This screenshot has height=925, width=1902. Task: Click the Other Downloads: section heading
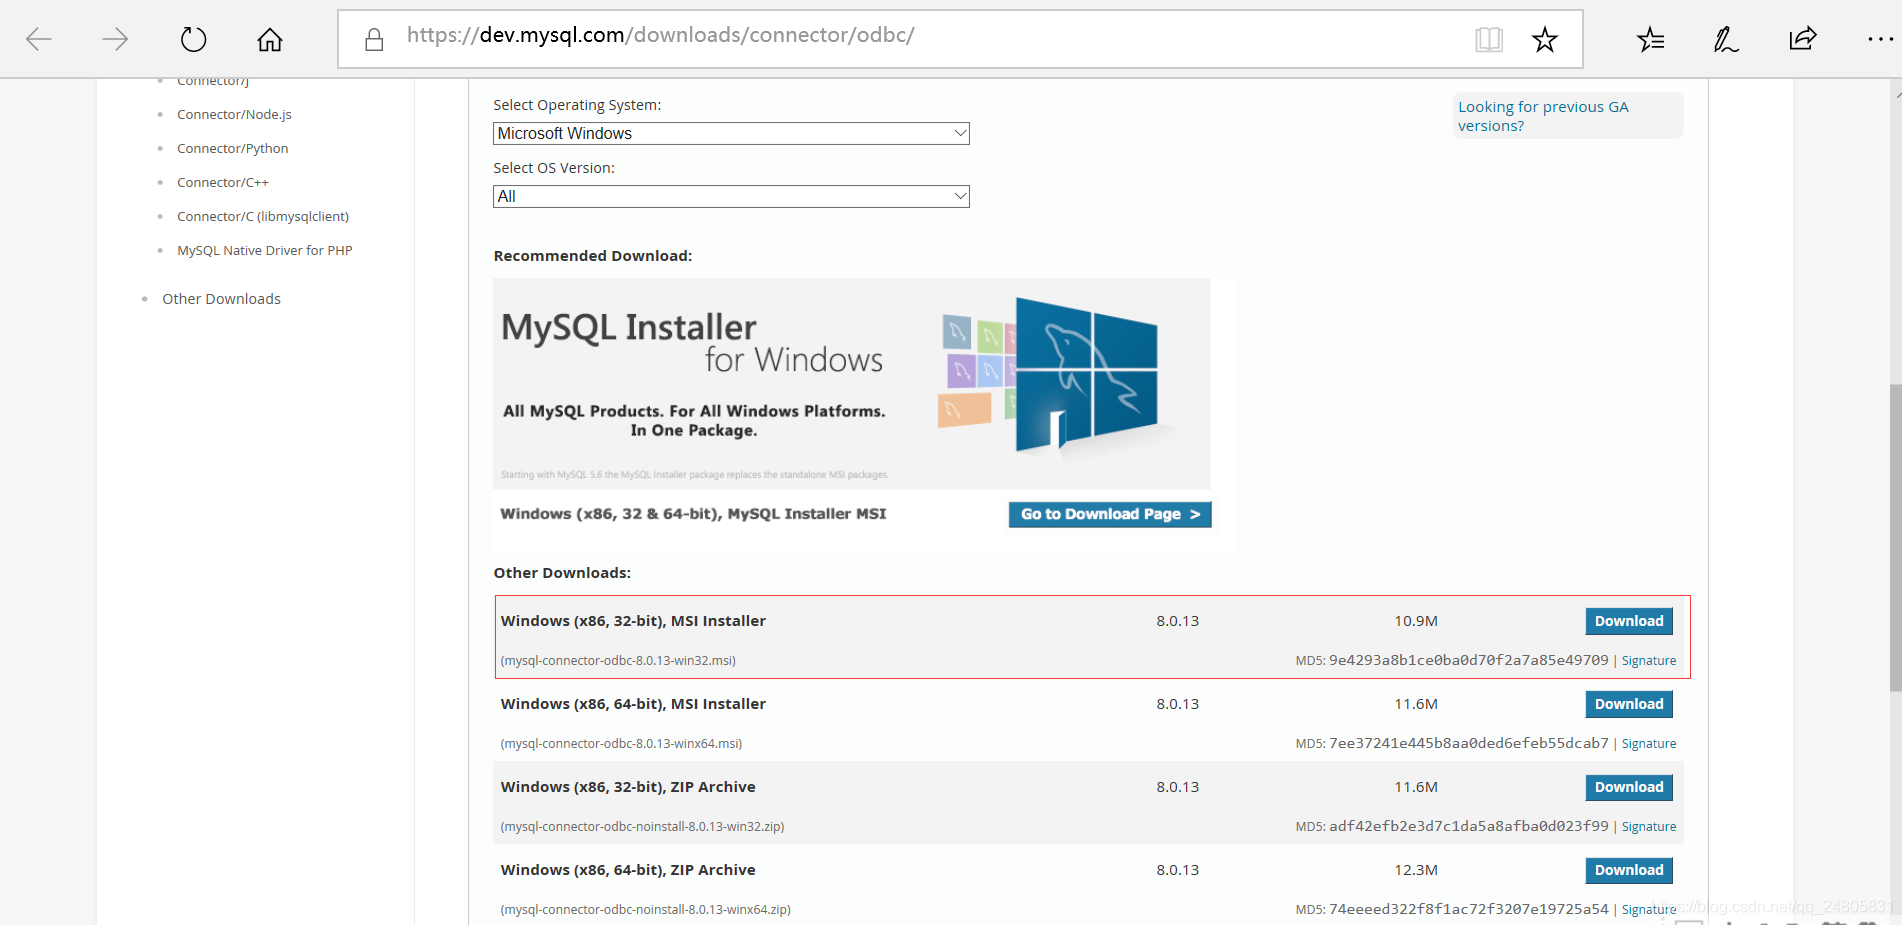[x=562, y=573]
